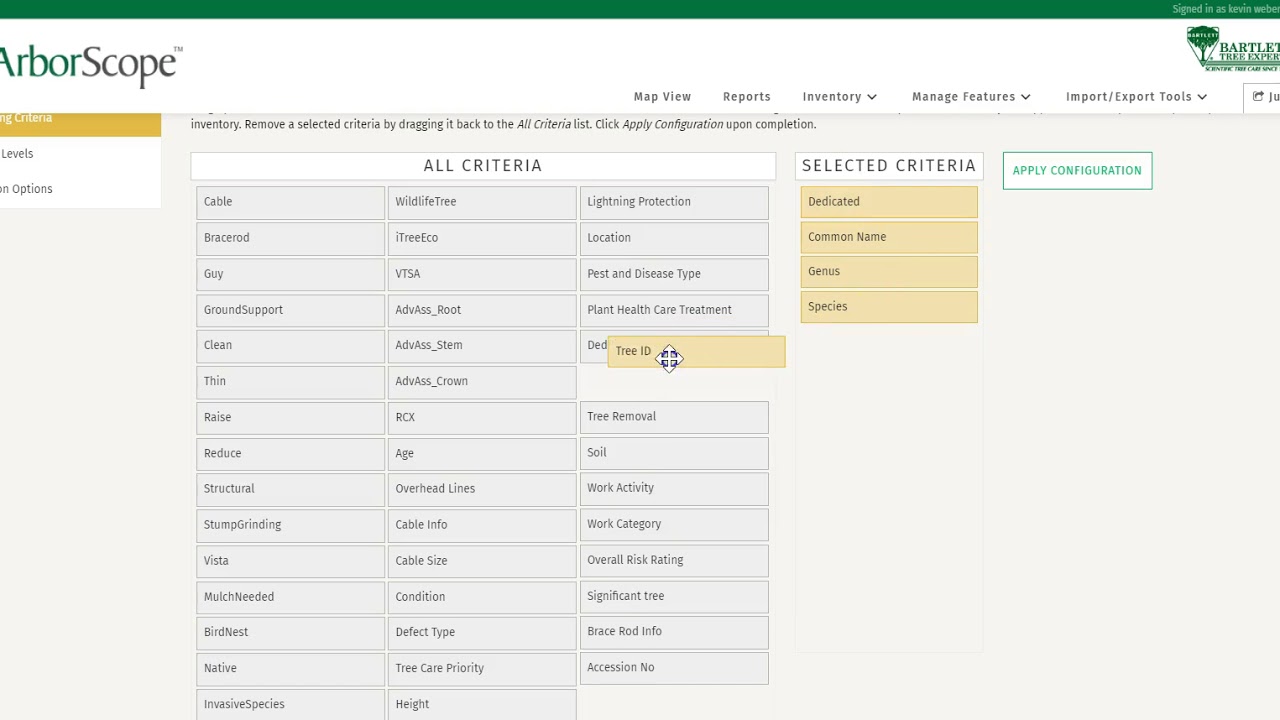Click the Cable criteria tile

(x=290, y=202)
